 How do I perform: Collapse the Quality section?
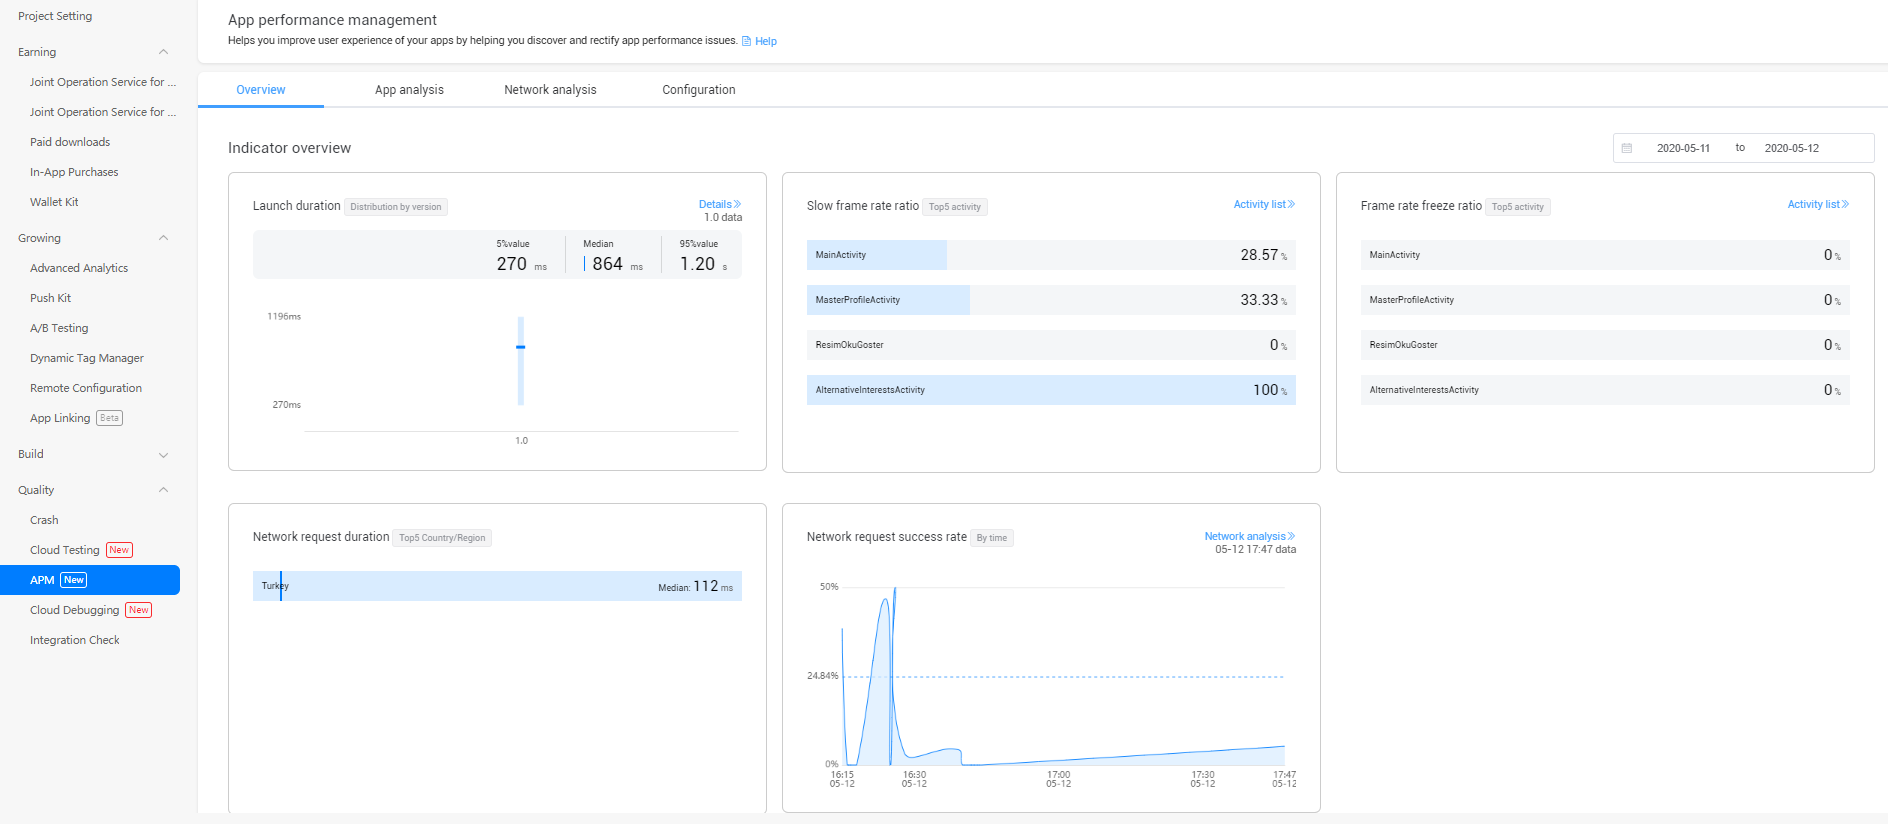click(x=164, y=490)
